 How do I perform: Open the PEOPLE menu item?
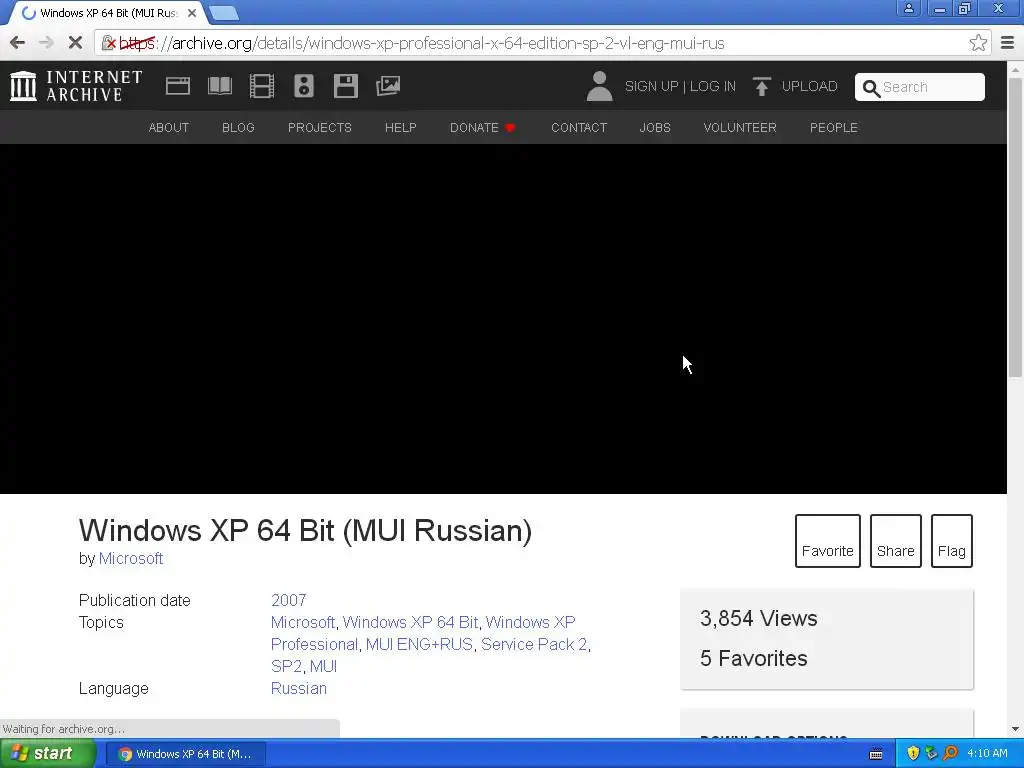pos(833,127)
